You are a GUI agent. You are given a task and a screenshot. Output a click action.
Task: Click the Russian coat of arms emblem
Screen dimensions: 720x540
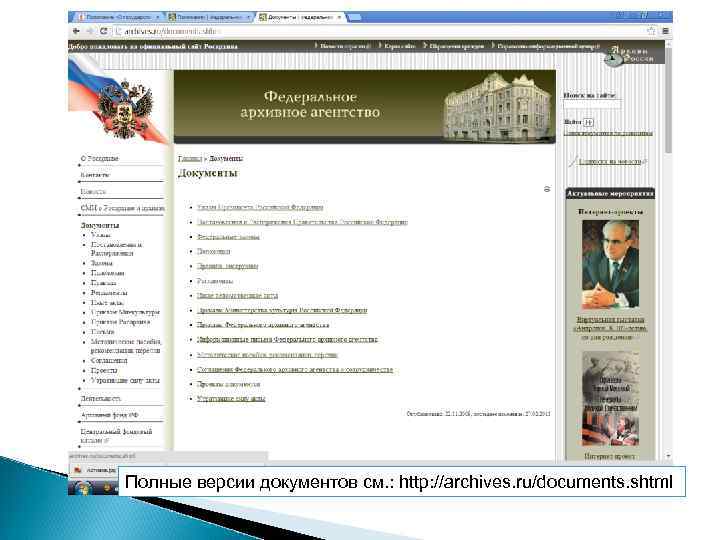coord(124,109)
